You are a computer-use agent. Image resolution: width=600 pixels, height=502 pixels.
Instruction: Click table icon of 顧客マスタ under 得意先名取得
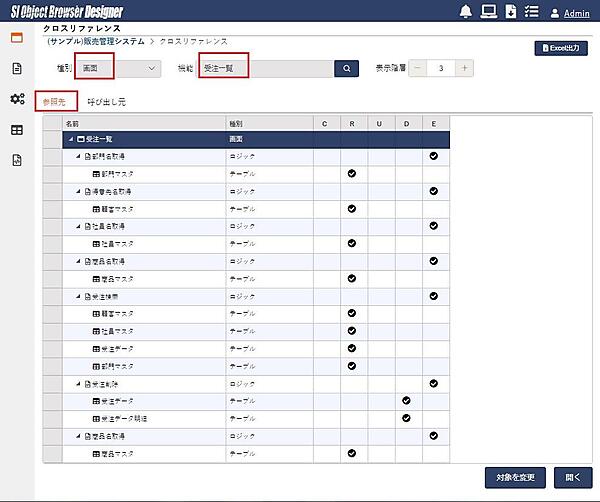[x=96, y=209]
